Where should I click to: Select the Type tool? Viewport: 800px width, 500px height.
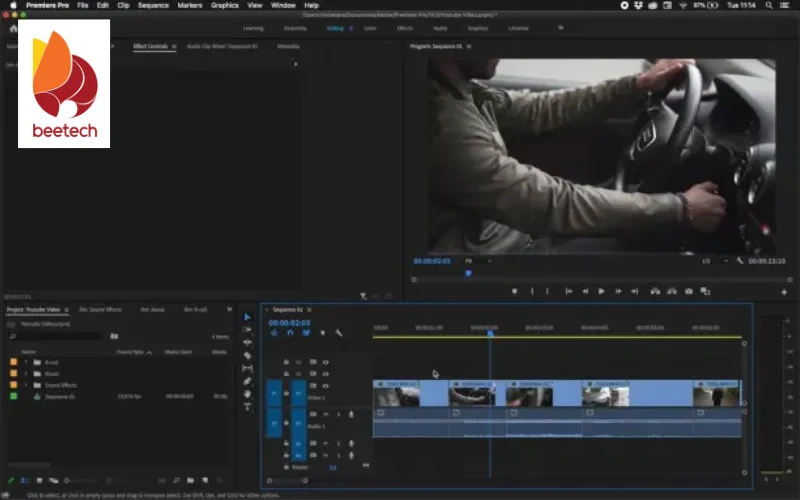[x=248, y=407]
